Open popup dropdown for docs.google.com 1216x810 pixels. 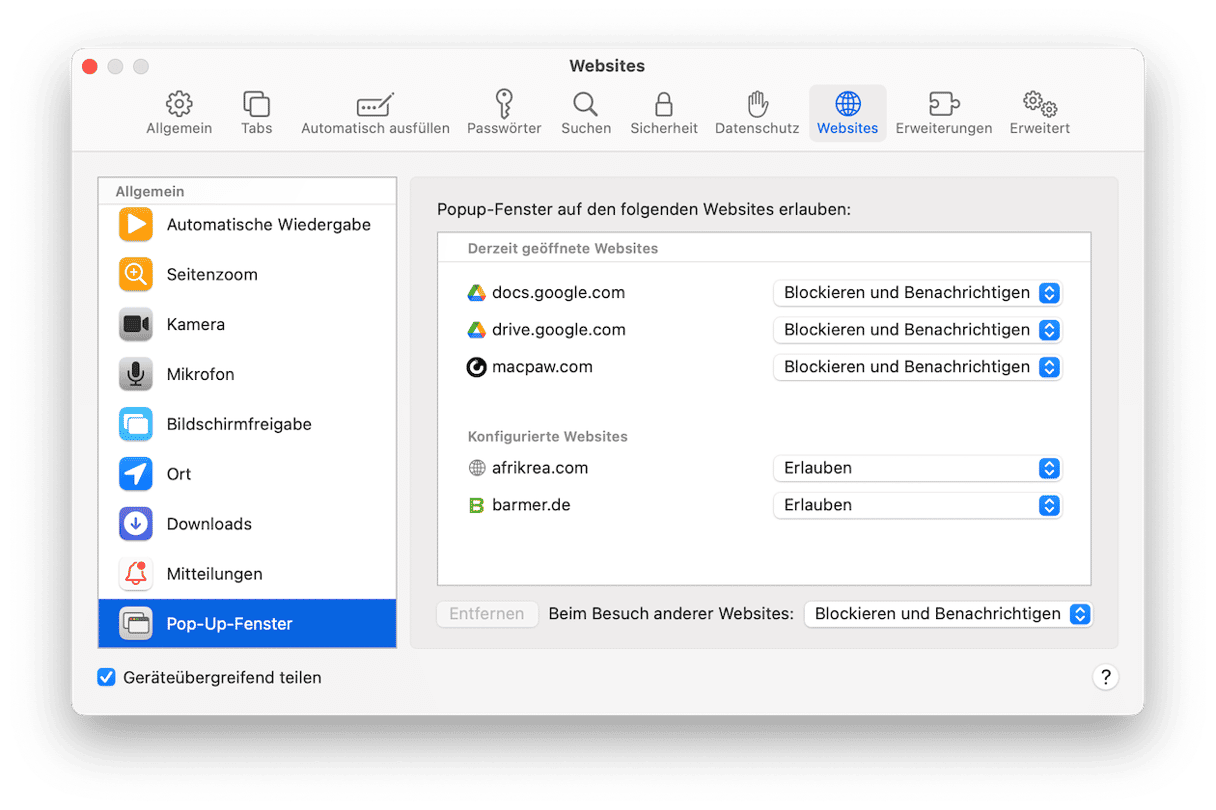pyautogui.click(x=916, y=293)
